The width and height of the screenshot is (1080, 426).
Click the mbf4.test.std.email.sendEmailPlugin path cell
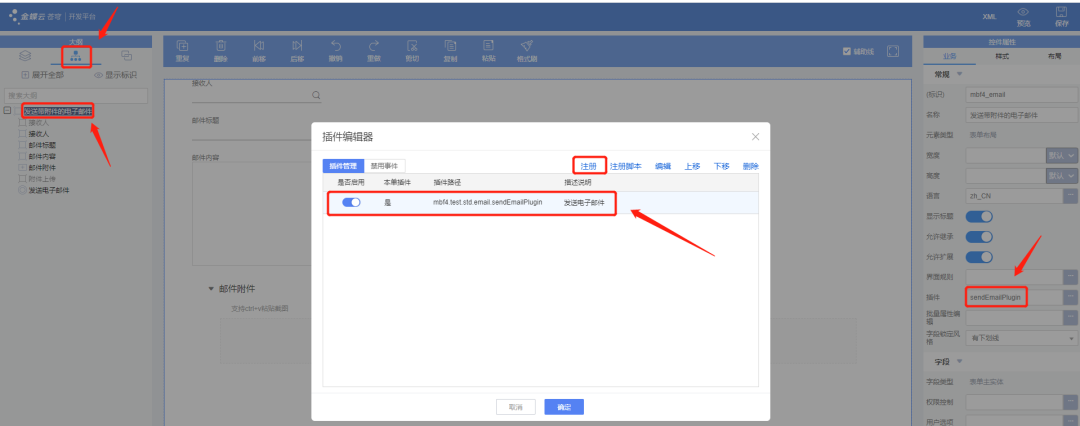(488, 203)
